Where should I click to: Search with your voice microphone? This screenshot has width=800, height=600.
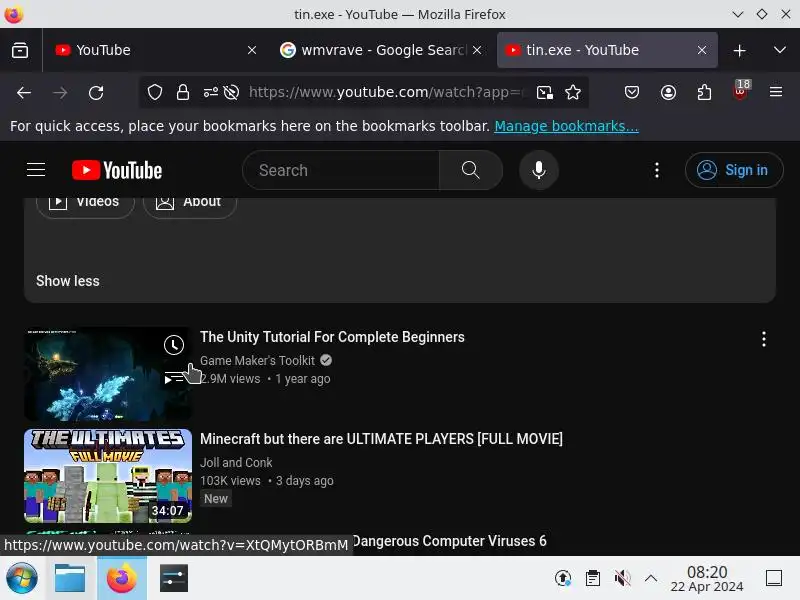[x=539, y=170]
